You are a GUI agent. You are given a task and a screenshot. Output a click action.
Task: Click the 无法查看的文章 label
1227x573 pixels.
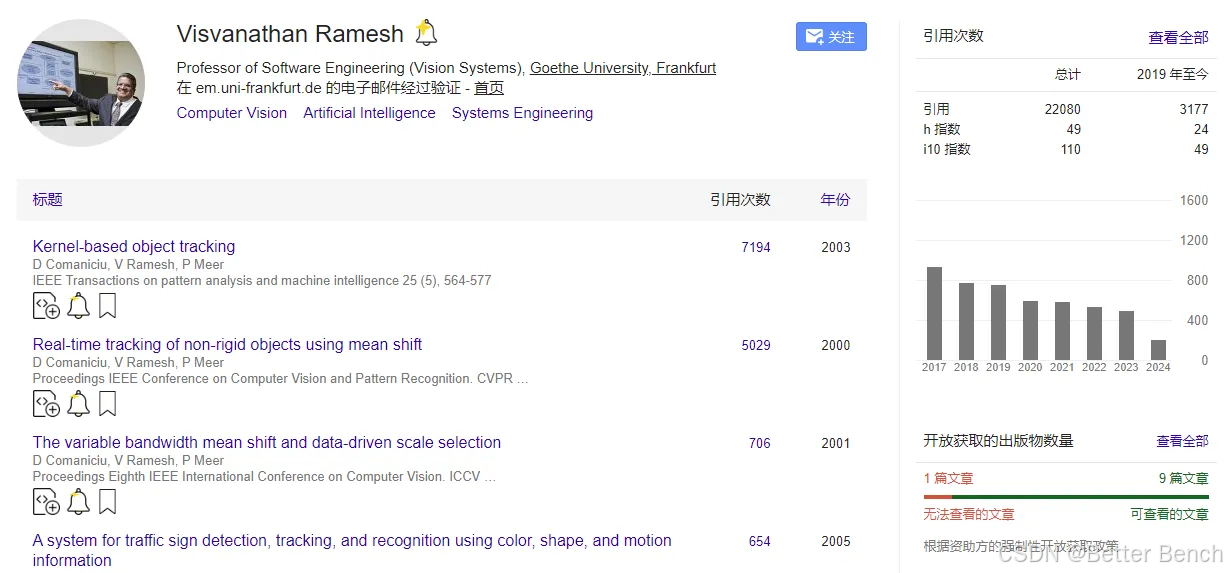pos(969,514)
